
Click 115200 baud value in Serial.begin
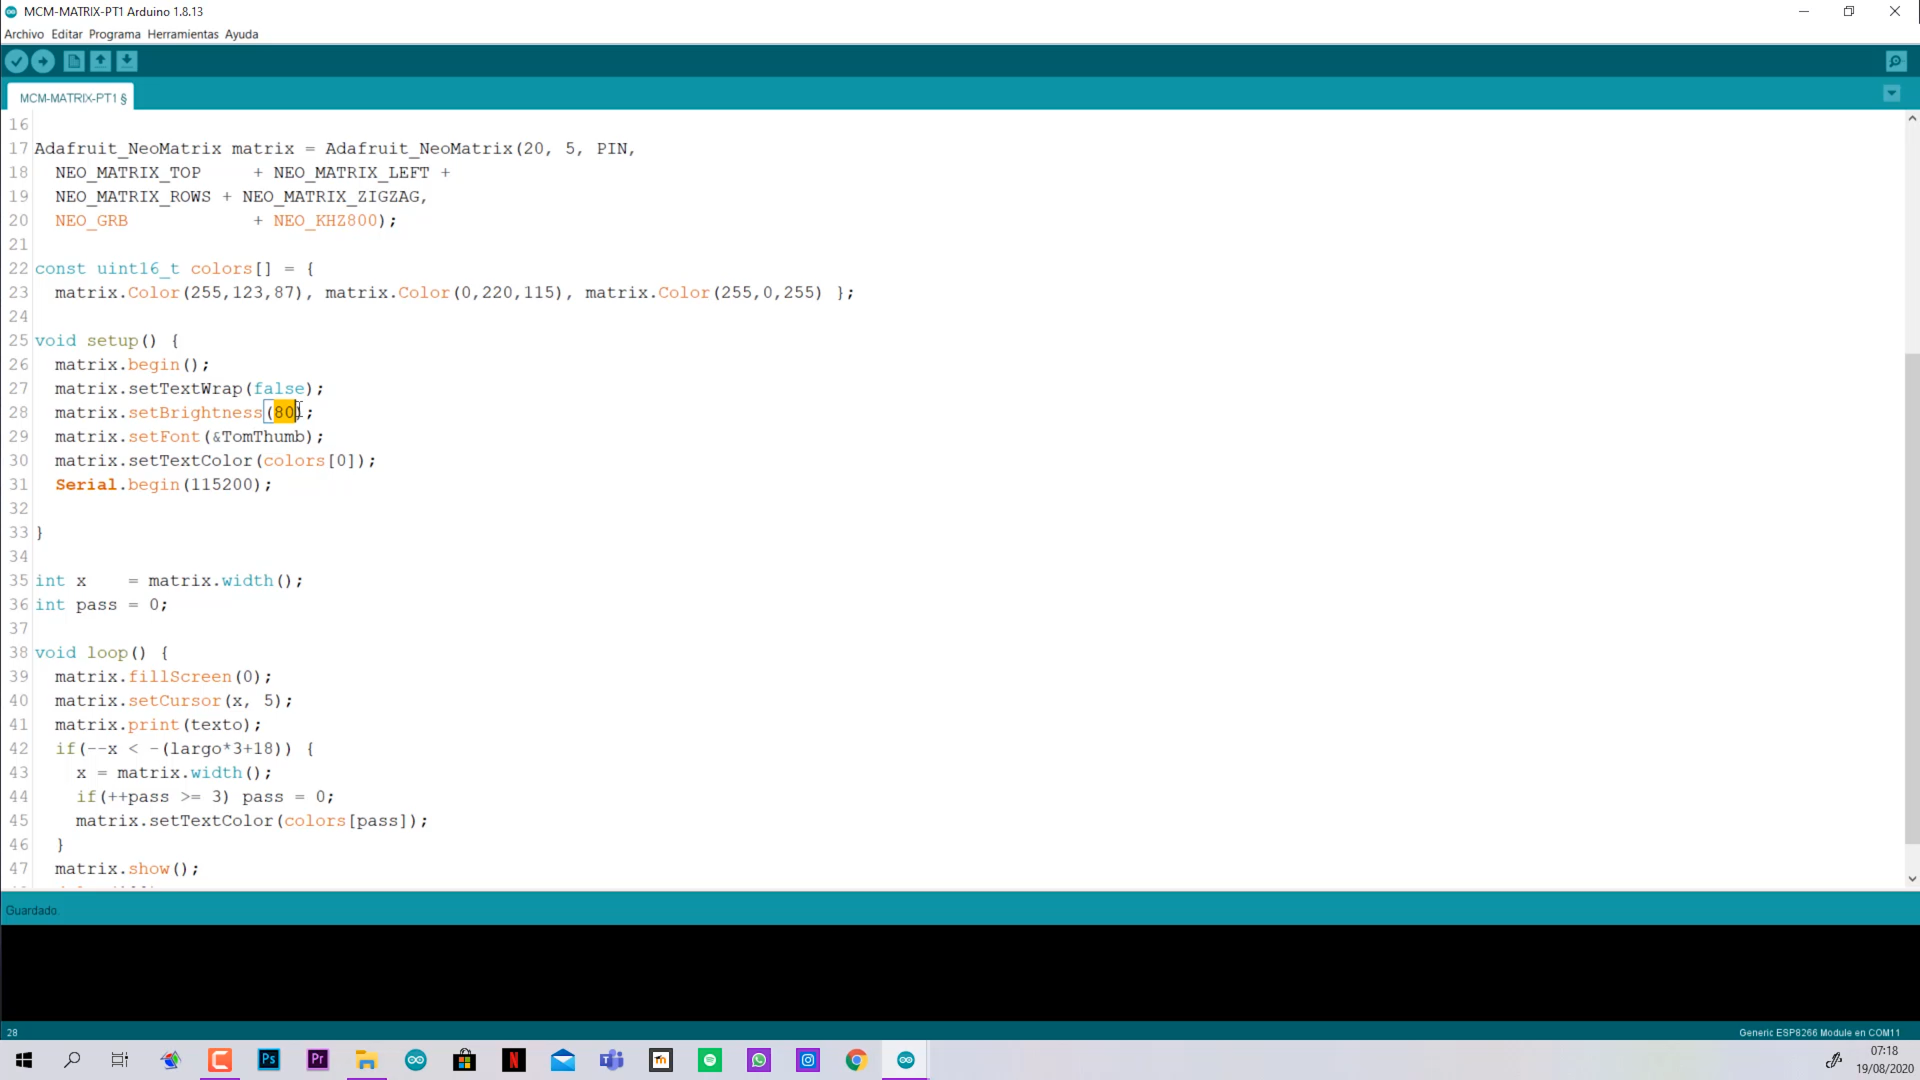(222, 485)
